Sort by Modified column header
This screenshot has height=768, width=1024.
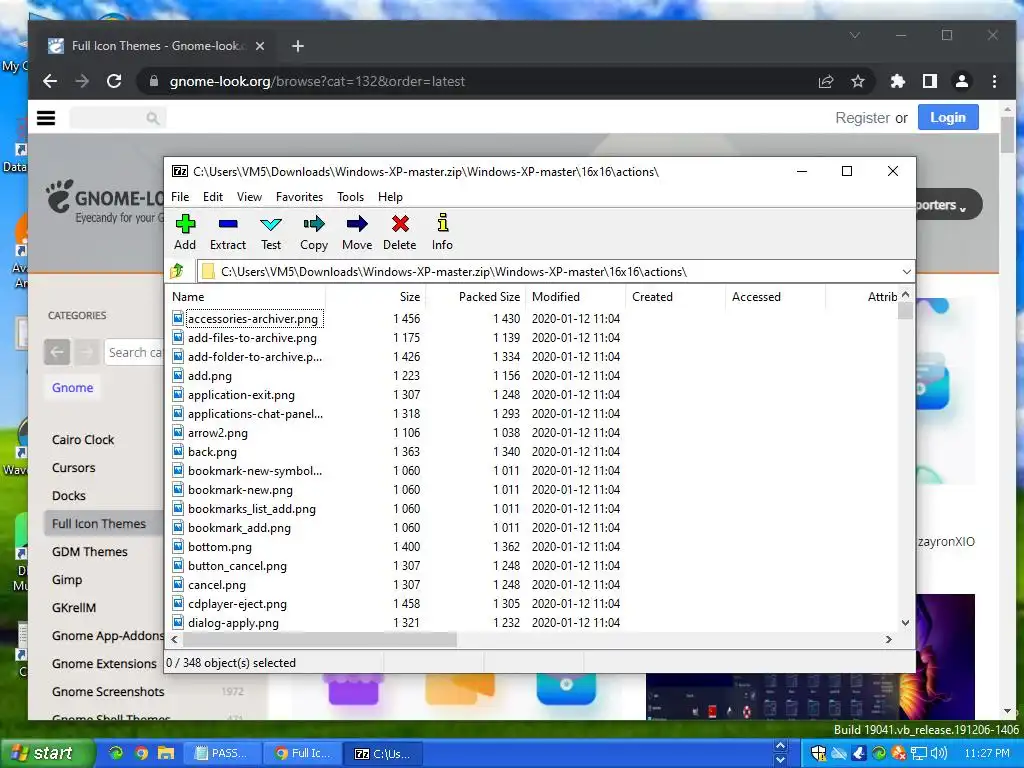576,296
